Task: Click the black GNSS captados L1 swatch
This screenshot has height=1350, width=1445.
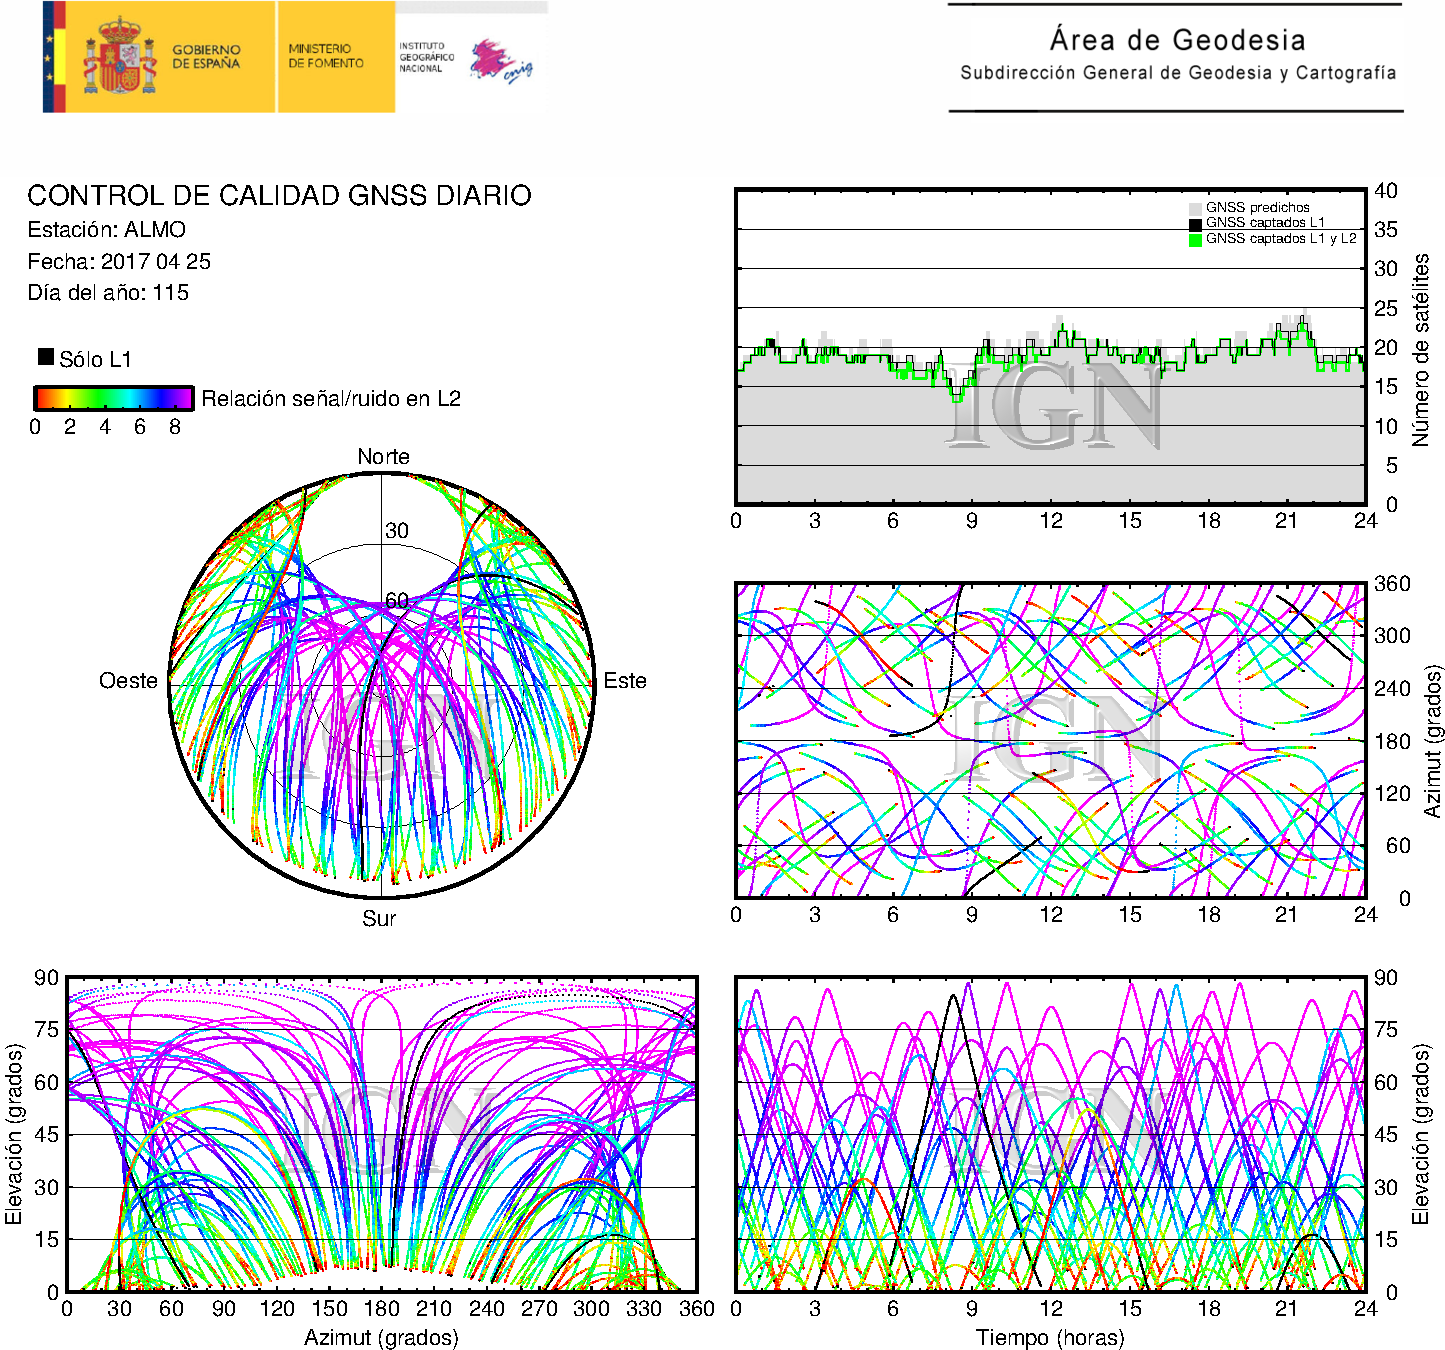Action: (x=1194, y=223)
